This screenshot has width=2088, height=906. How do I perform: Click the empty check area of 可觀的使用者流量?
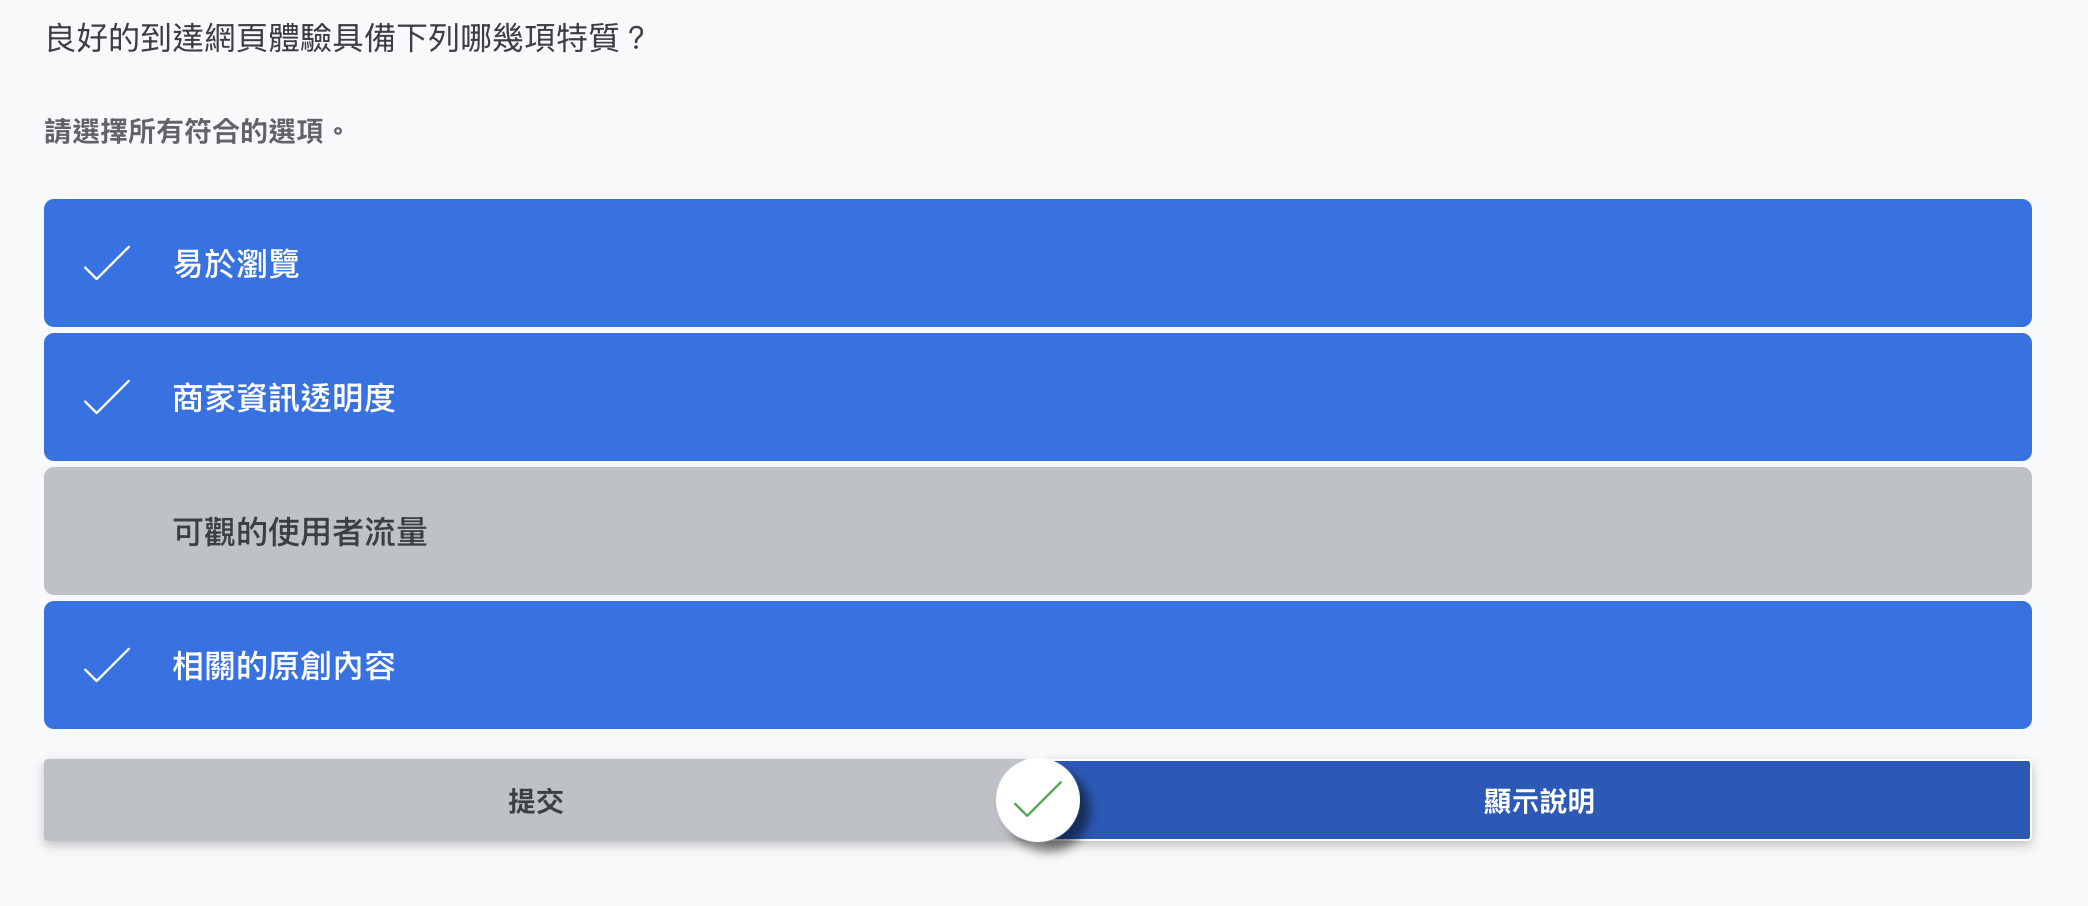tap(106, 531)
